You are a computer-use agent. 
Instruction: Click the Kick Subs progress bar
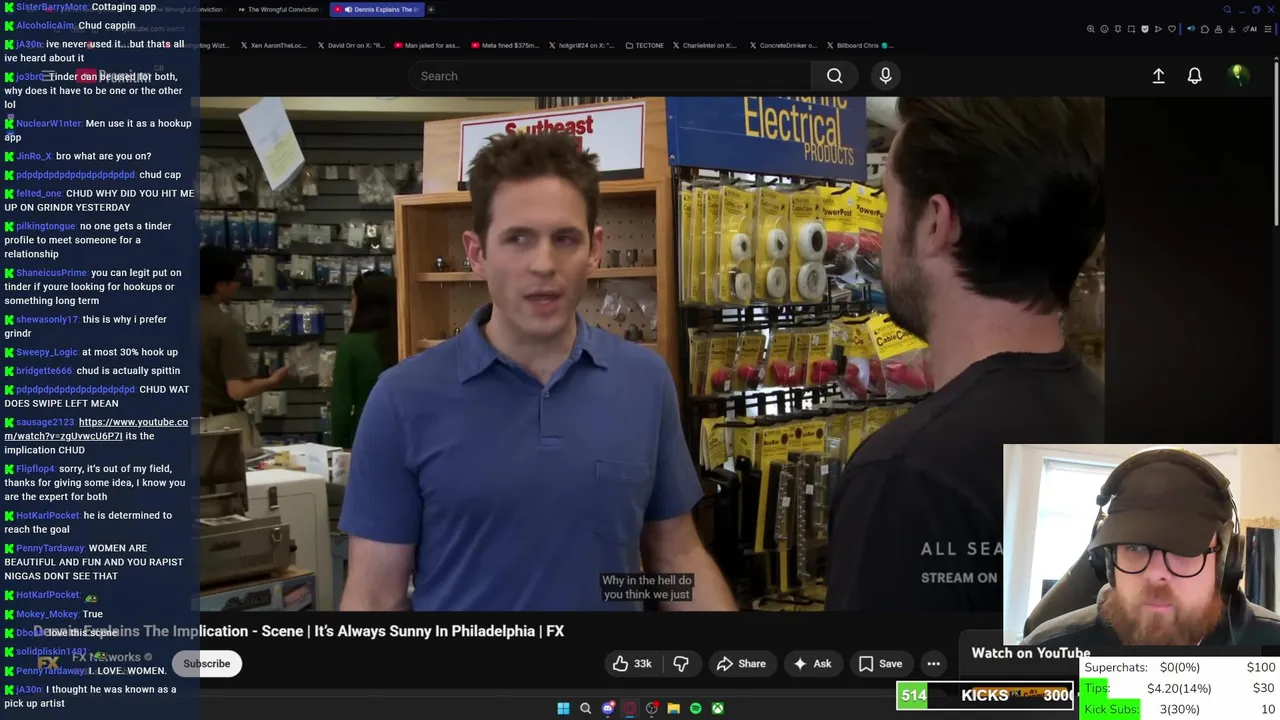coord(1179,709)
